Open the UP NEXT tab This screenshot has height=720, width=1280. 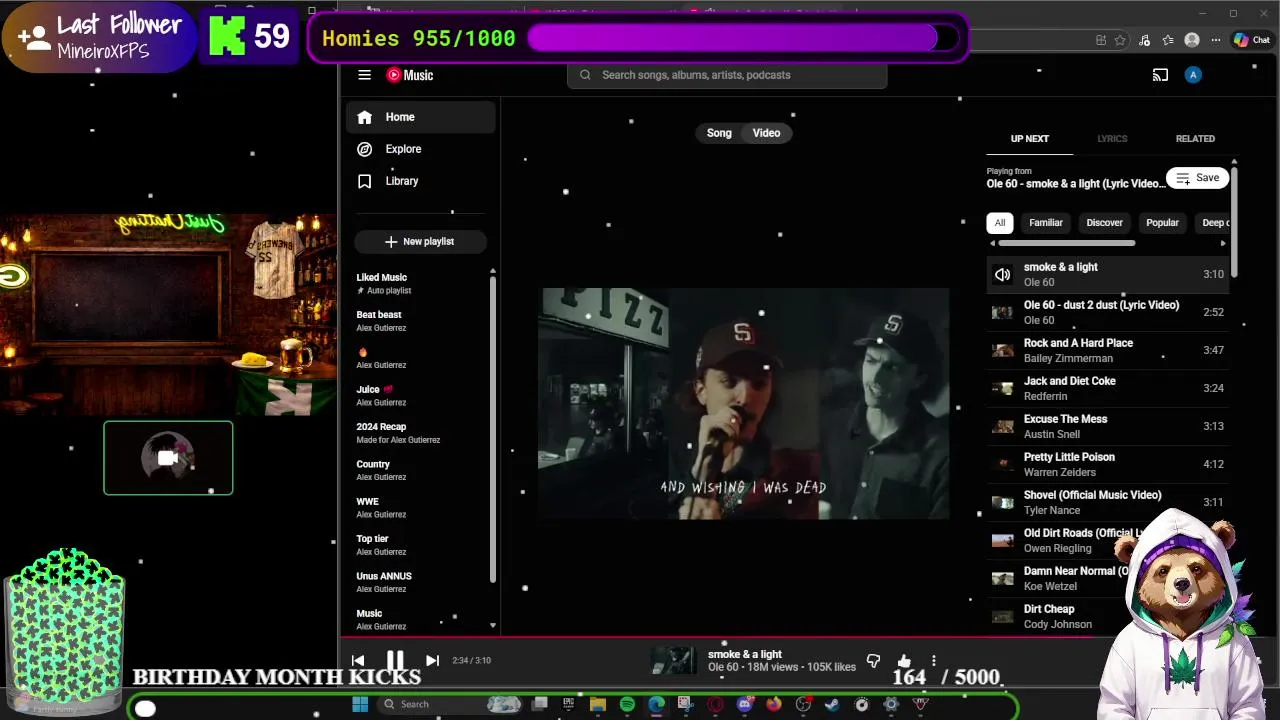coord(1030,139)
